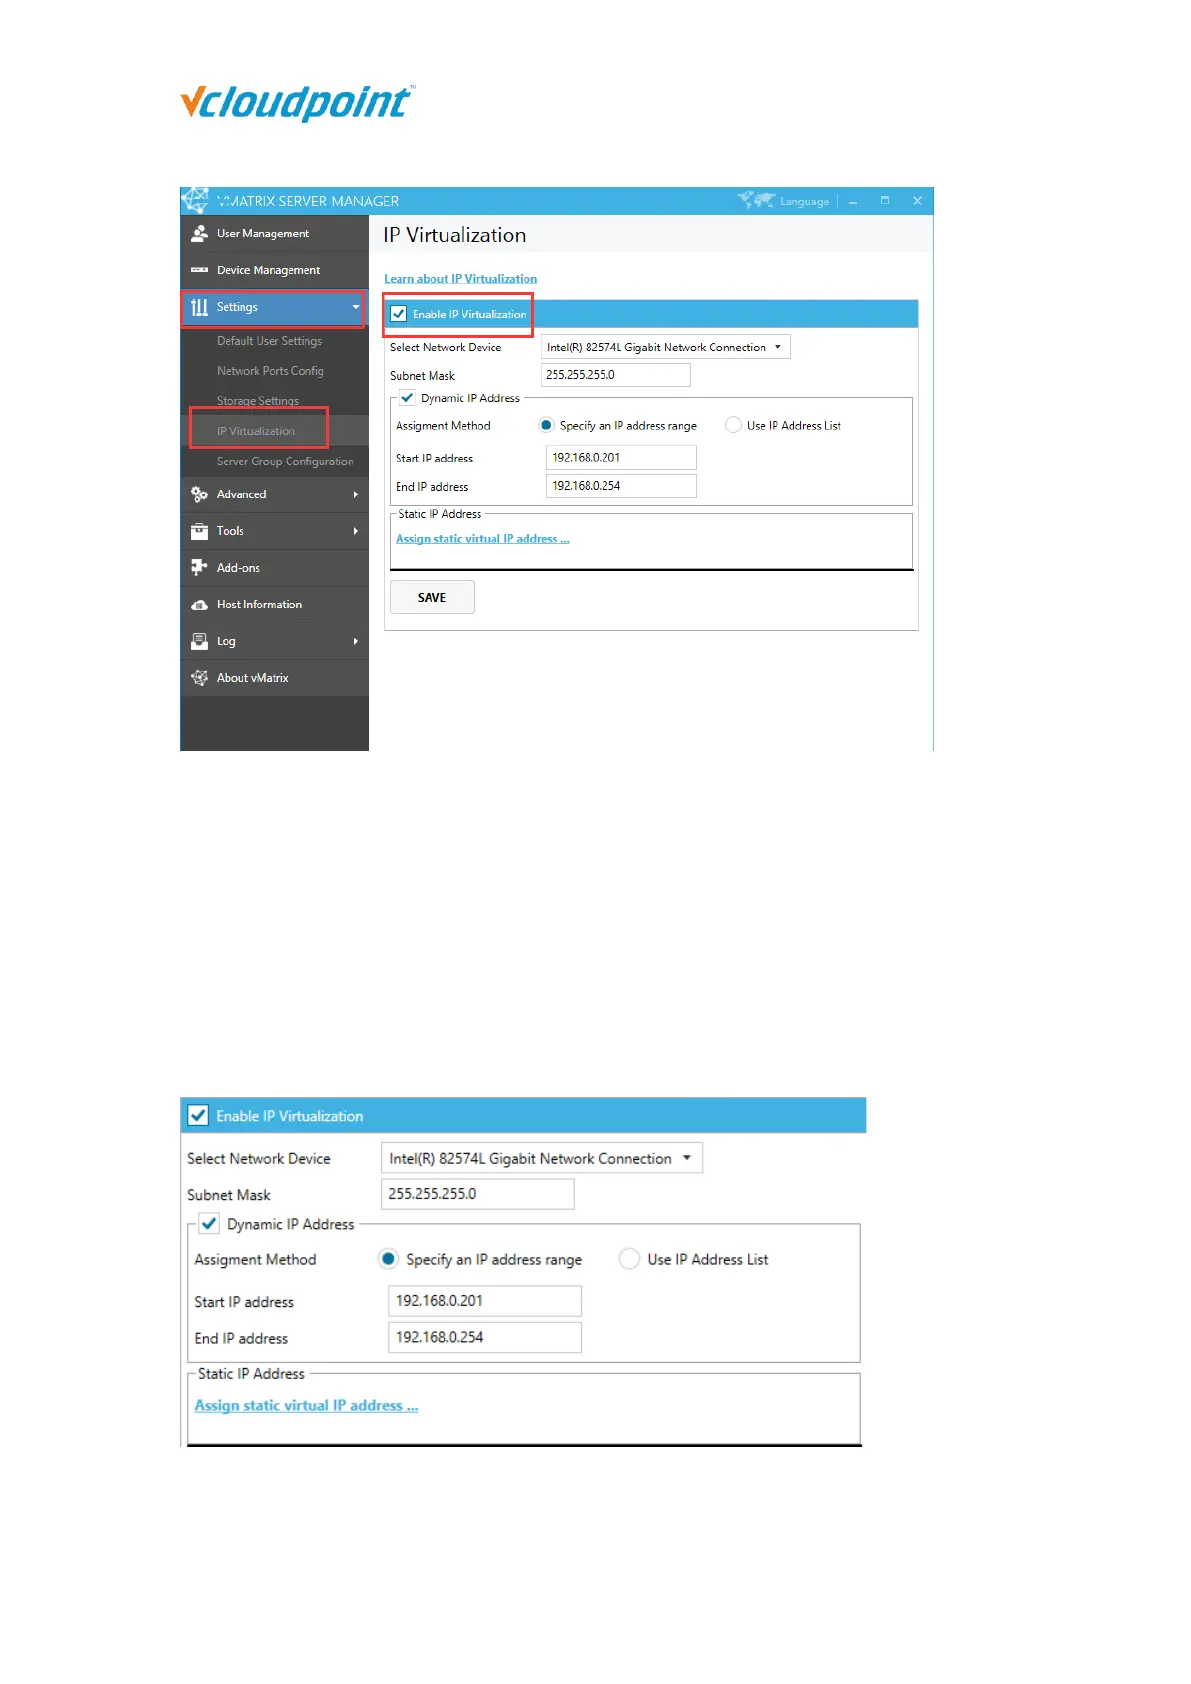Maximize the vMatrix Server Manager window

tap(885, 200)
